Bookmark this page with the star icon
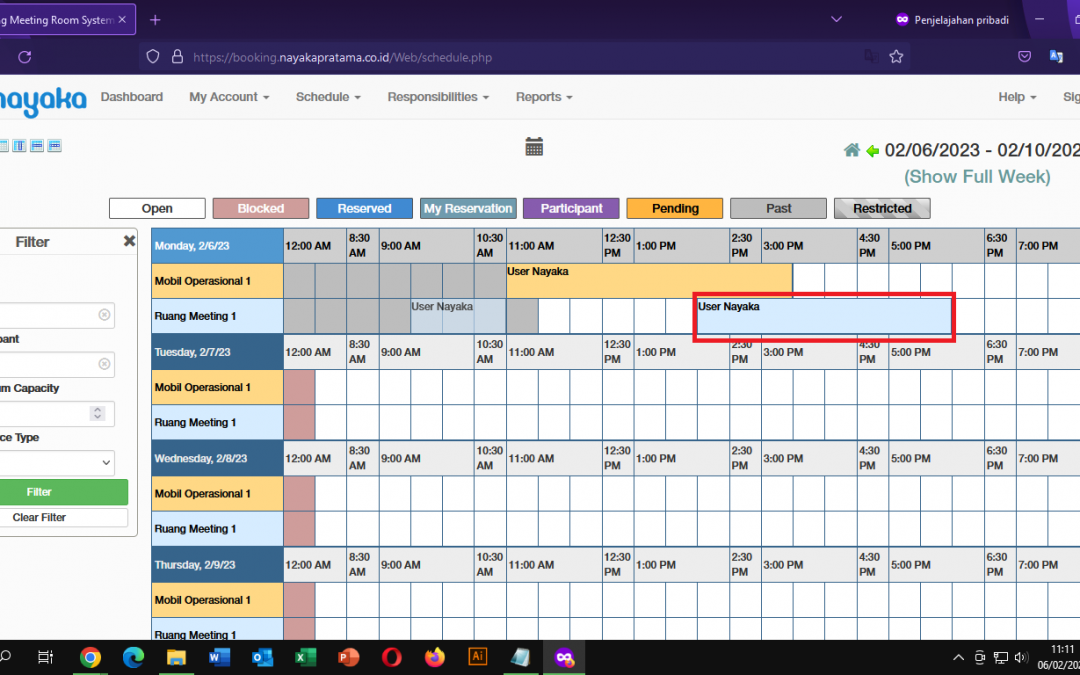This screenshot has width=1080, height=675. [896, 57]
